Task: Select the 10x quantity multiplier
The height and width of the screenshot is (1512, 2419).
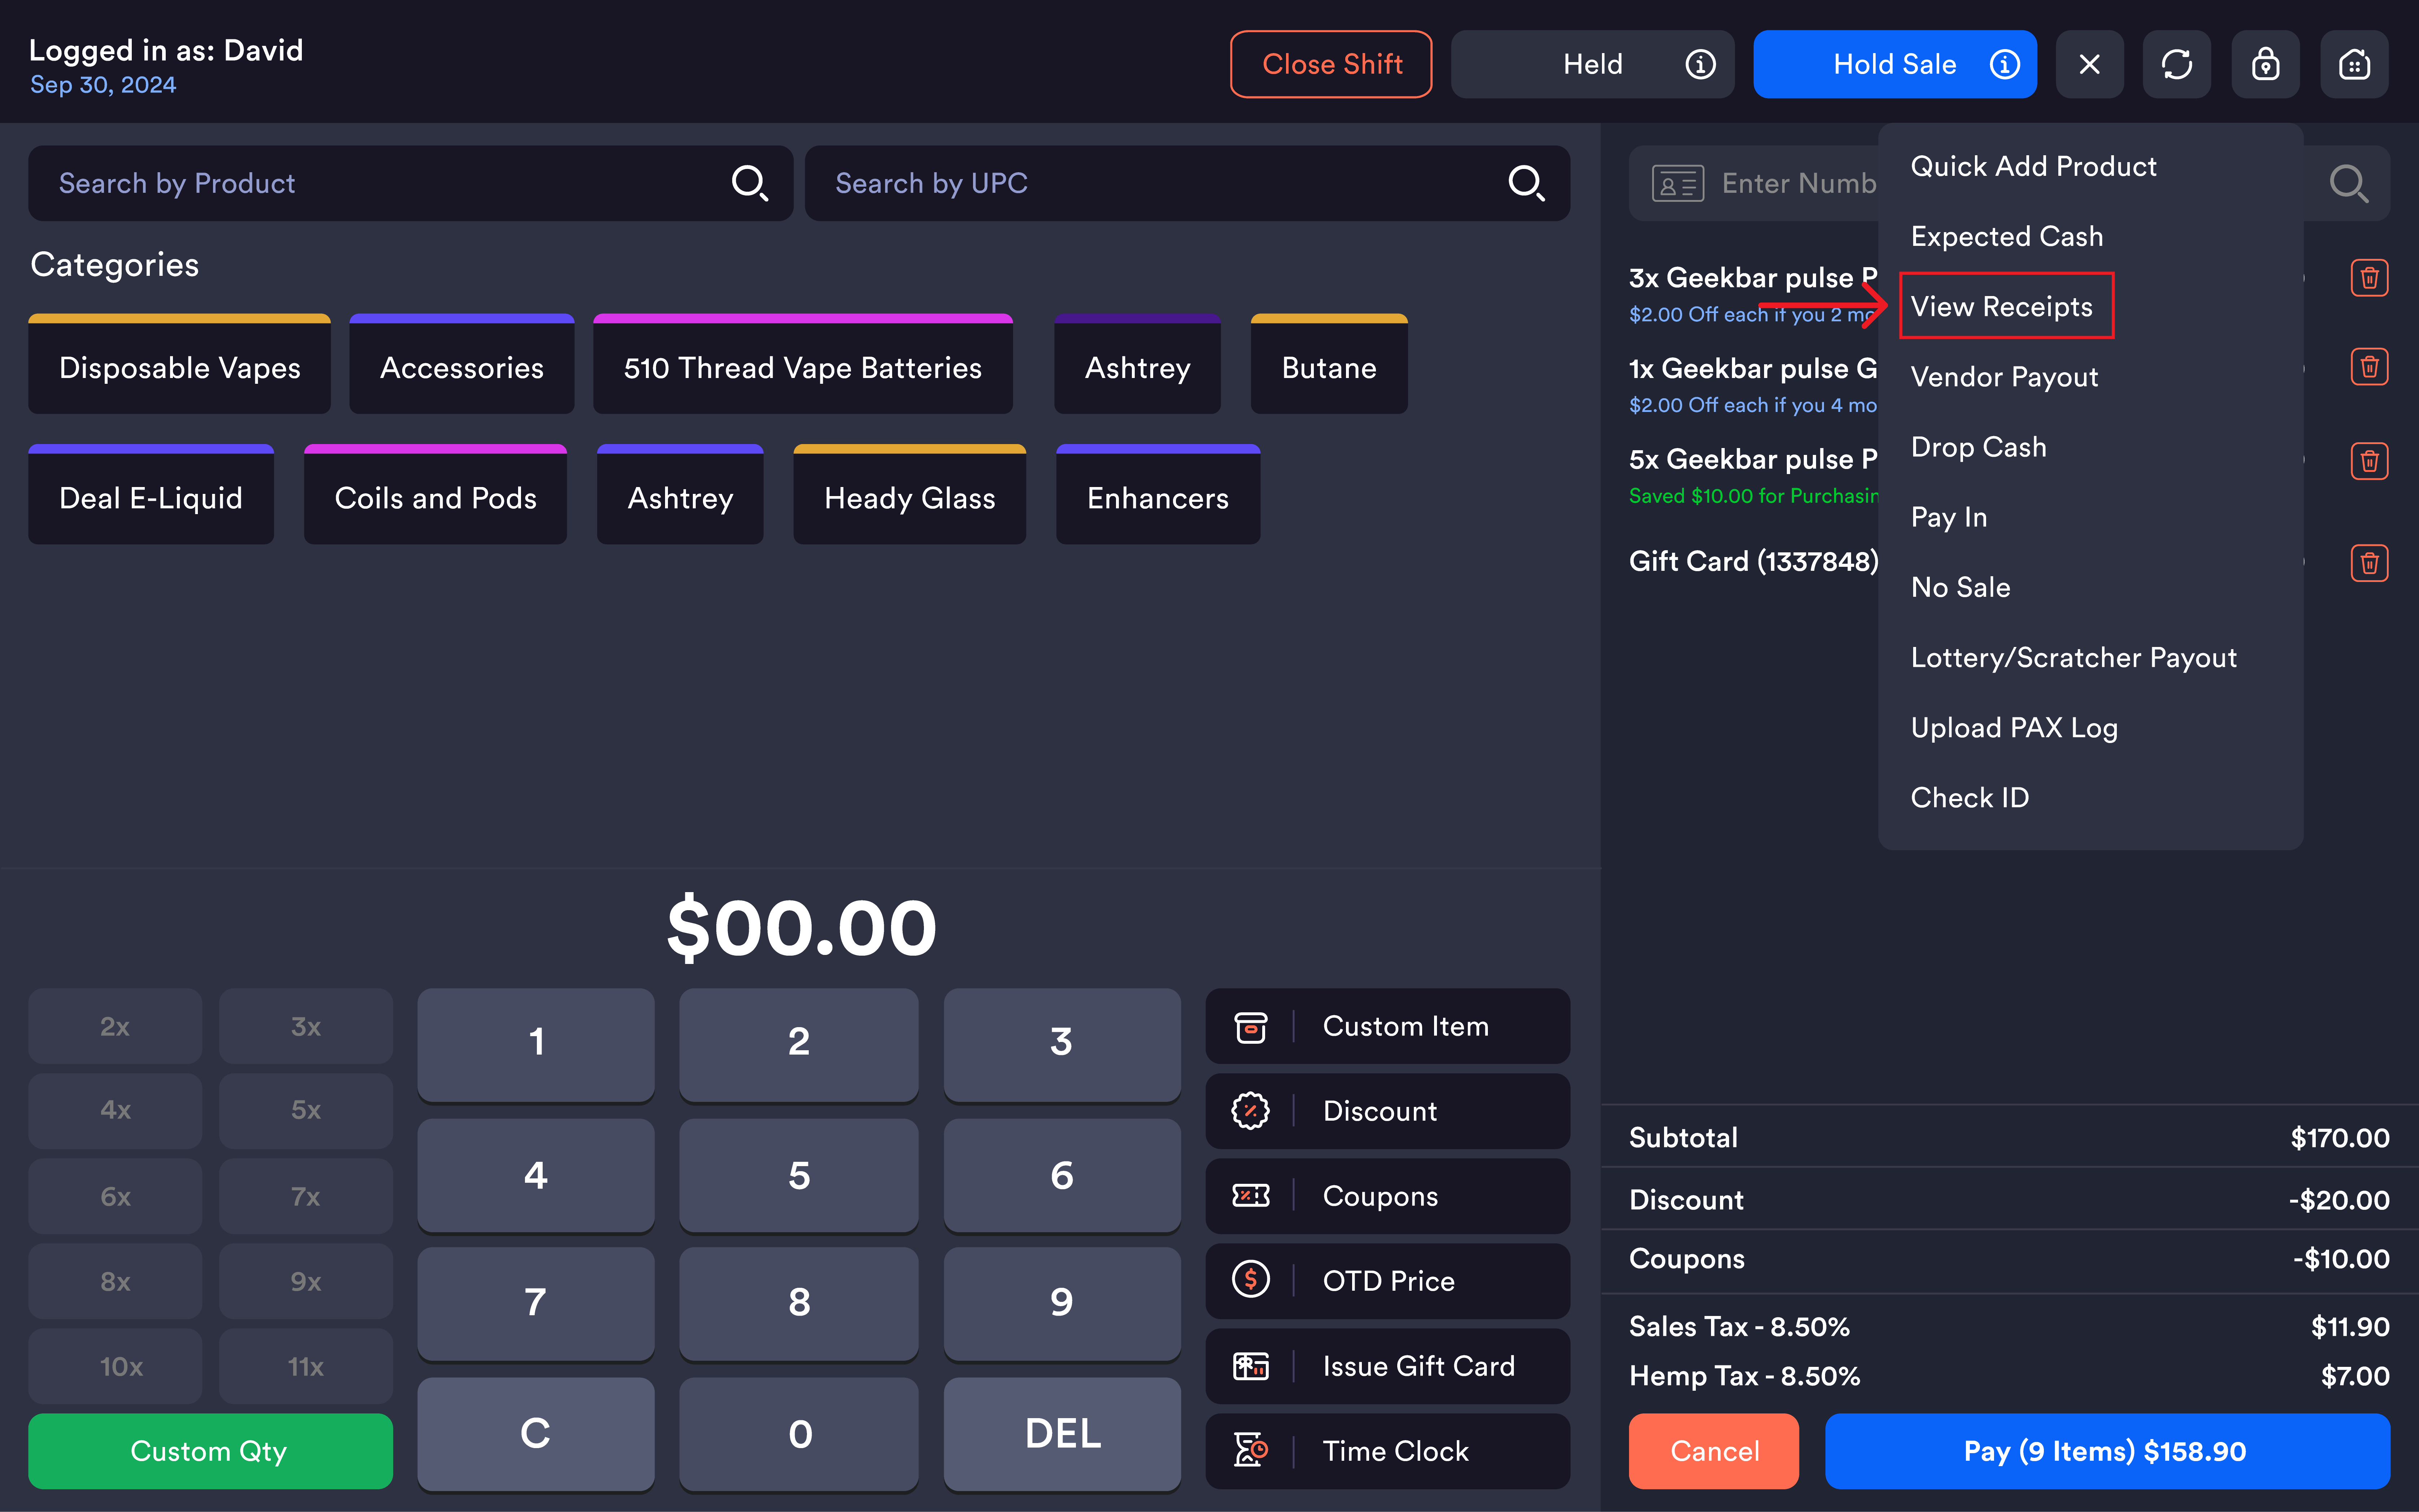Action: point(115,1366)
